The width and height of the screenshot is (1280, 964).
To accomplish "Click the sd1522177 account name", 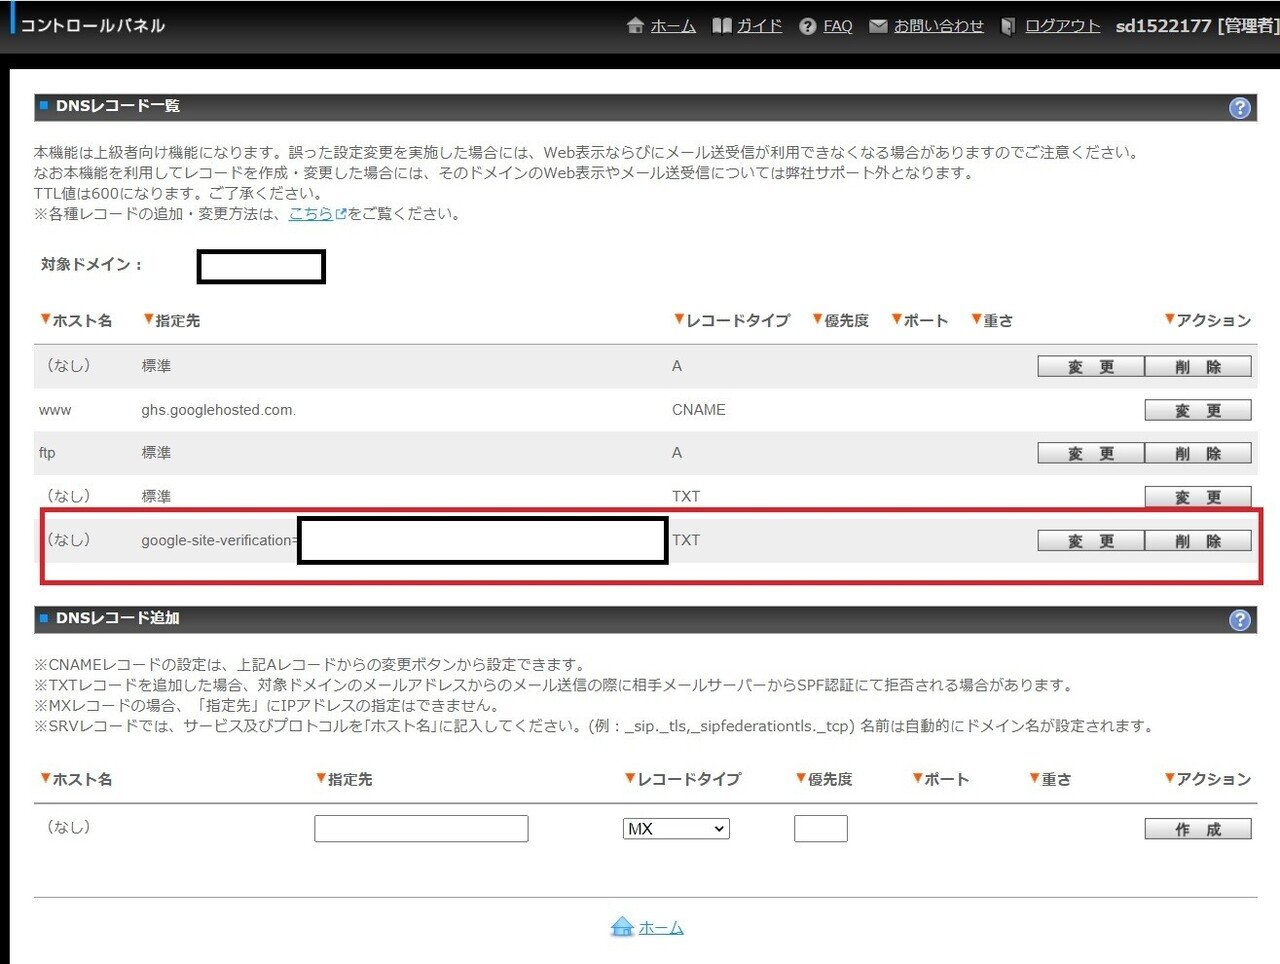I will coord(1163,26).
